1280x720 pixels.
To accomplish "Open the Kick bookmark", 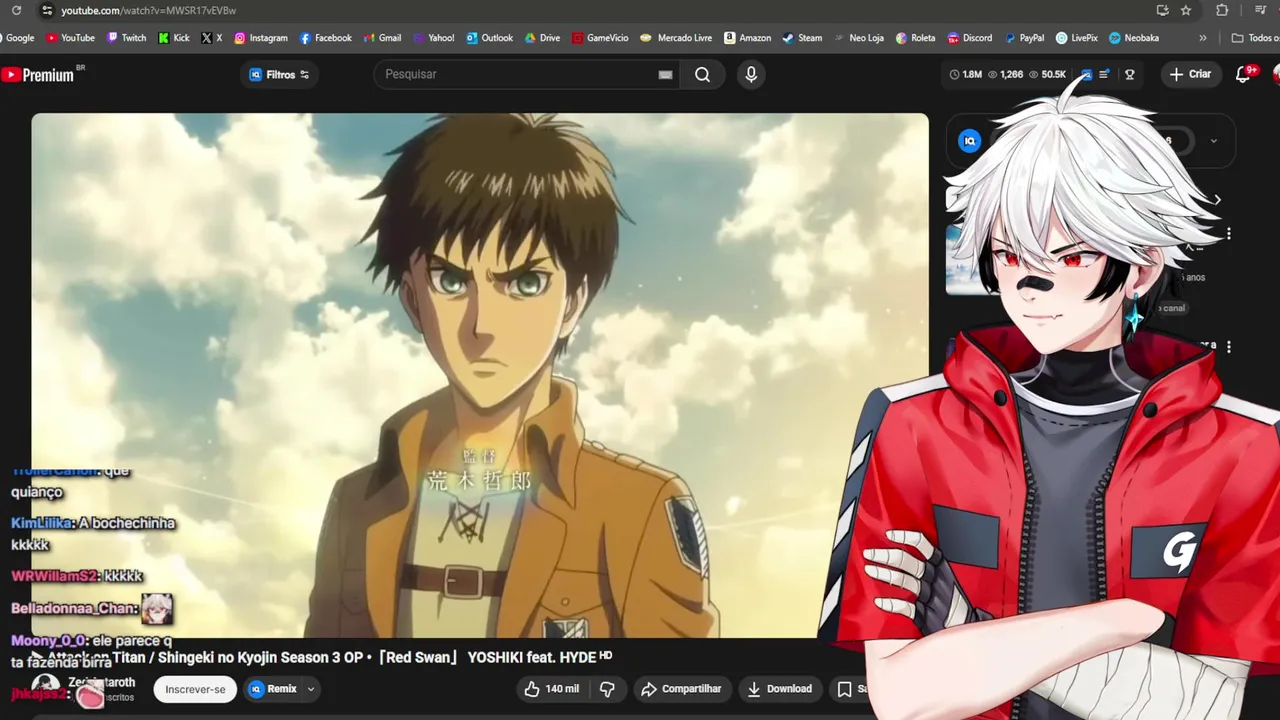I will (x=173, y=38).
